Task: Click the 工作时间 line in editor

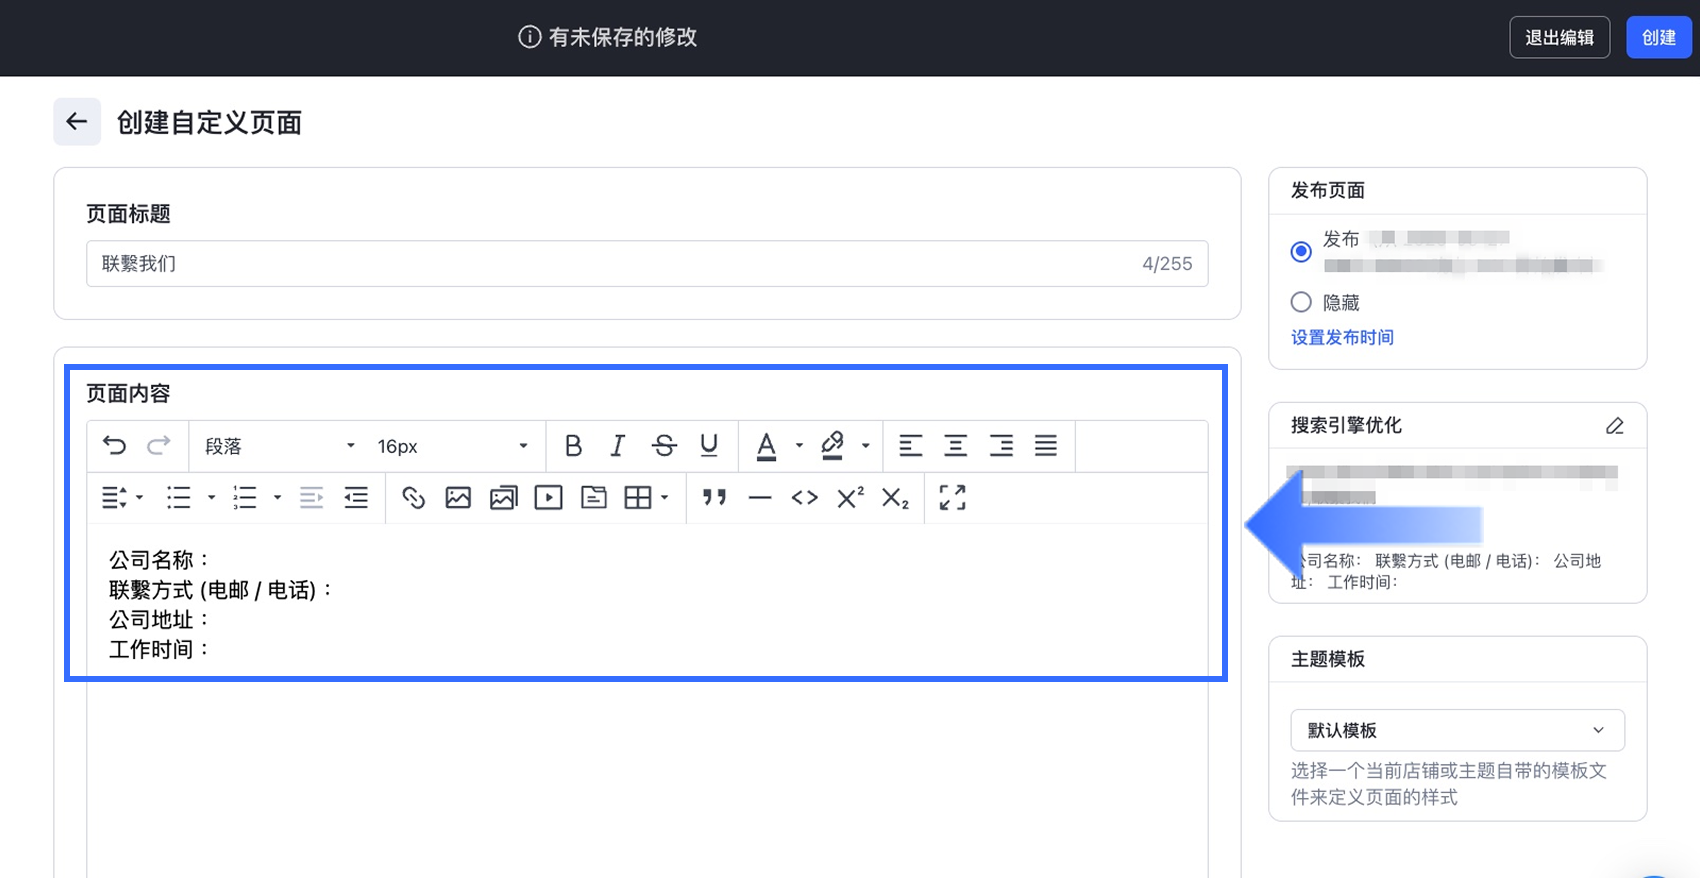Action: pyautogui.click(x=160, y=650)
